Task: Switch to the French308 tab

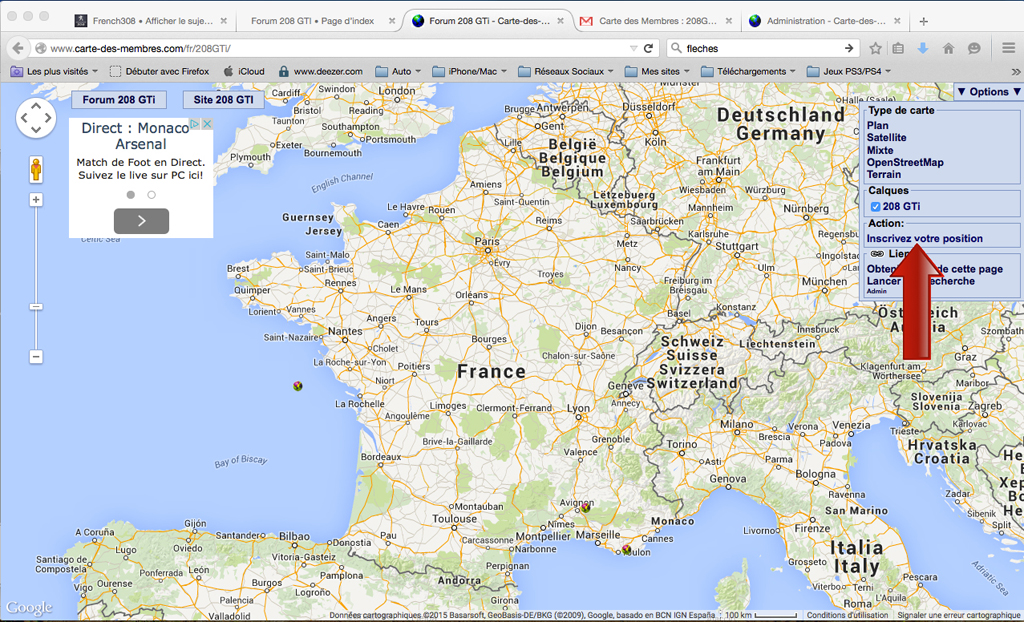Action: point(152,21)
